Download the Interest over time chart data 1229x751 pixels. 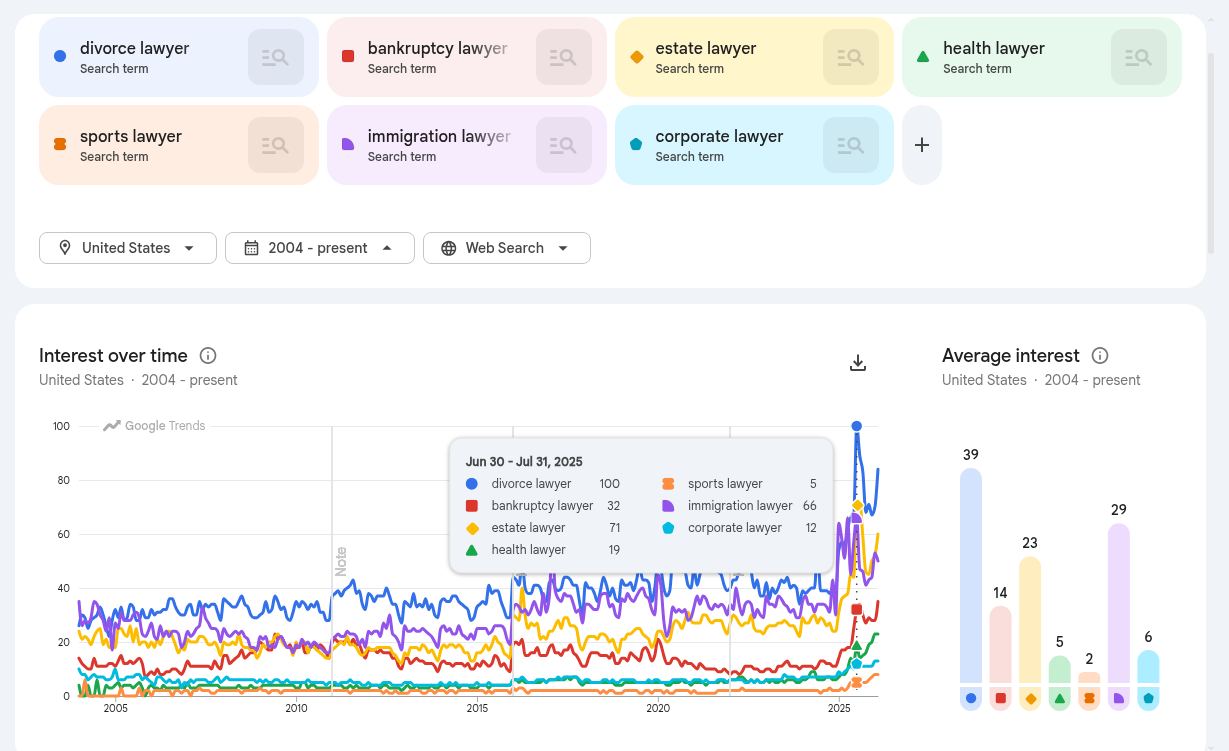[x=857, y=363]
